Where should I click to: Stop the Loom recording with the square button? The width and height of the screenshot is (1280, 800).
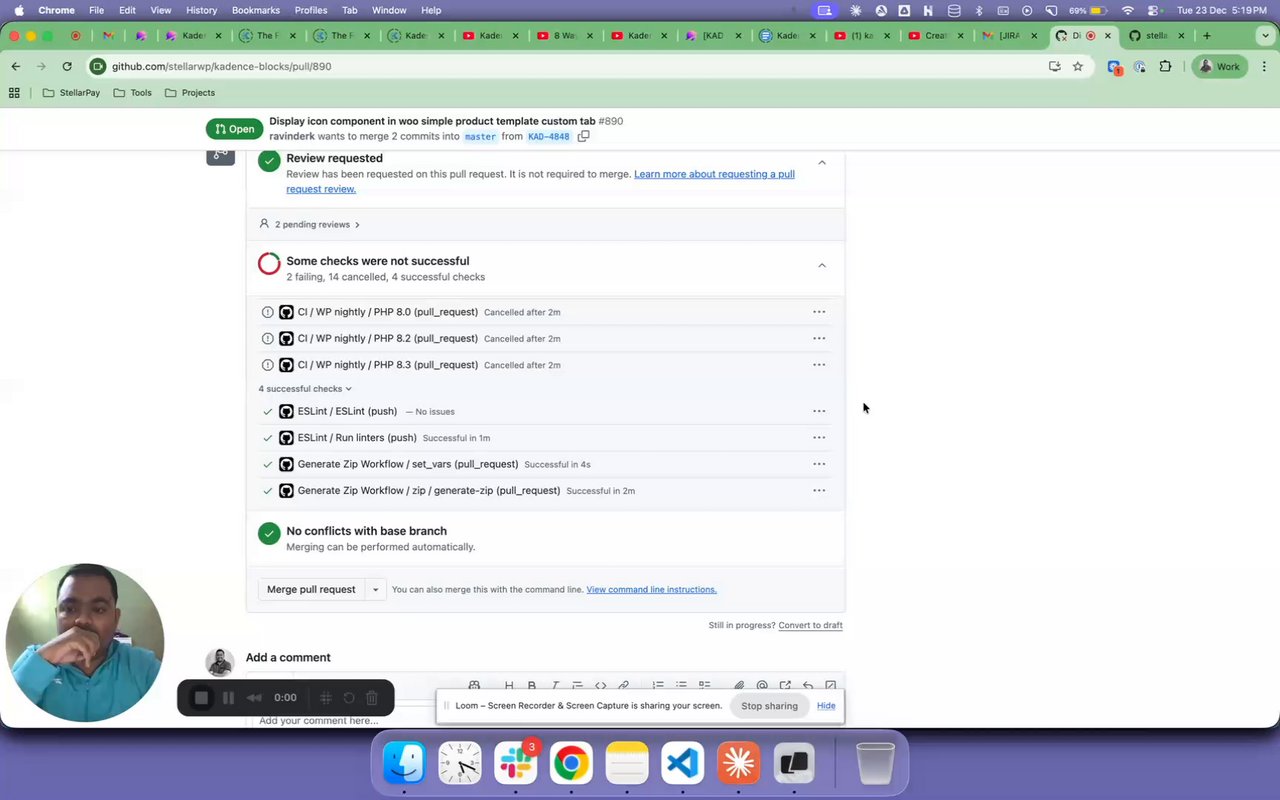201,698
